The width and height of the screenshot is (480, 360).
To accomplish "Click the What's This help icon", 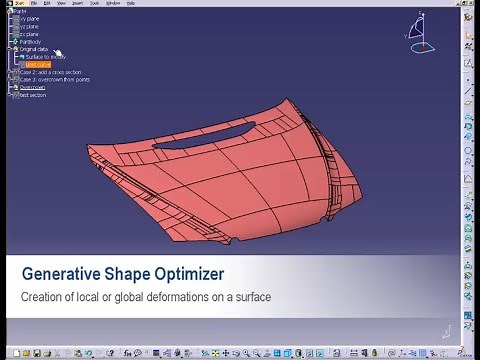I will pyautogui.click(x=110, y=353).
